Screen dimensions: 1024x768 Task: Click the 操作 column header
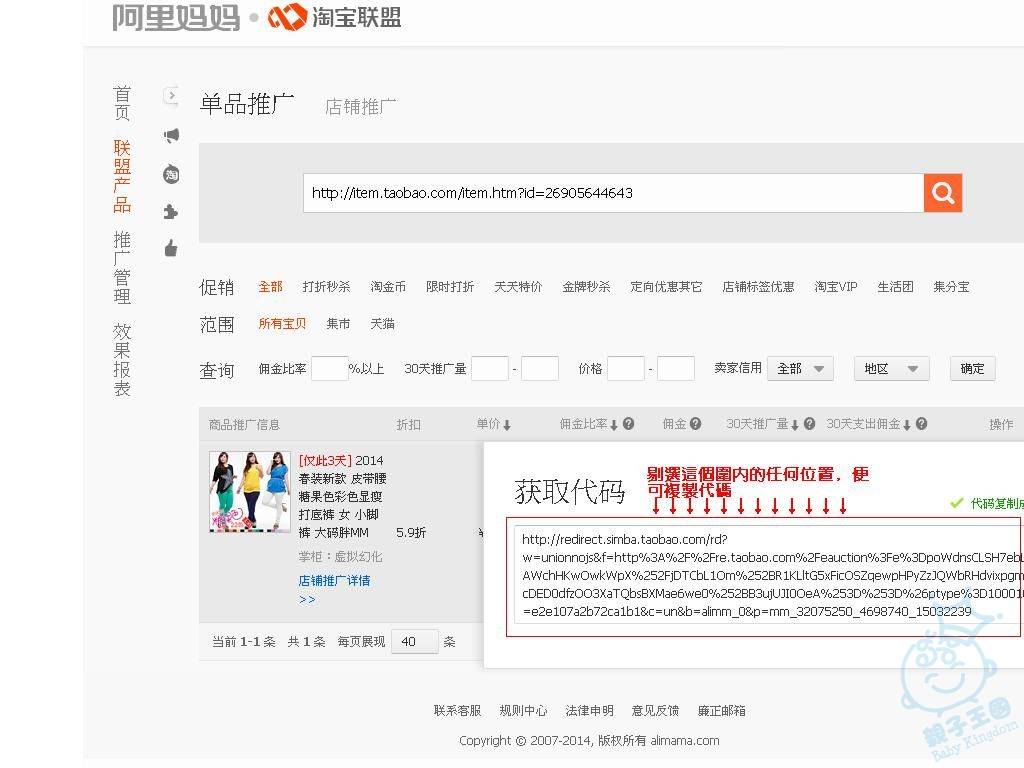tap(1001, 424)
